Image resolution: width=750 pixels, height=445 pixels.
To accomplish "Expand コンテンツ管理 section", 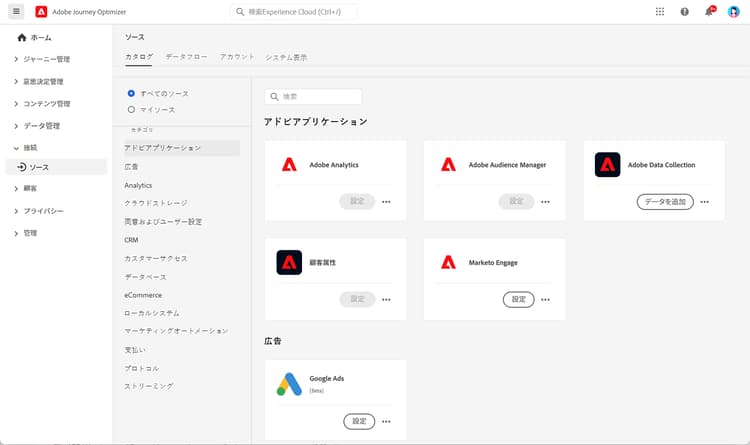I will 16,103.
